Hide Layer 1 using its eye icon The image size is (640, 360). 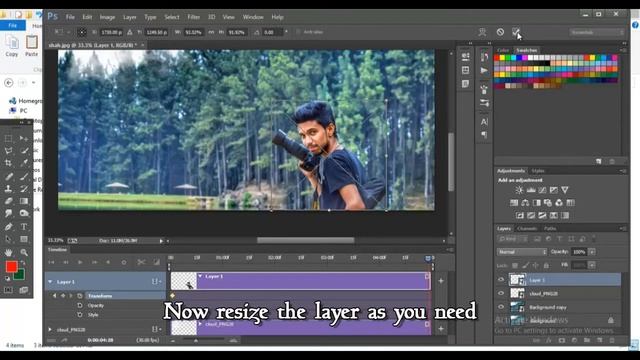[501, 280]
